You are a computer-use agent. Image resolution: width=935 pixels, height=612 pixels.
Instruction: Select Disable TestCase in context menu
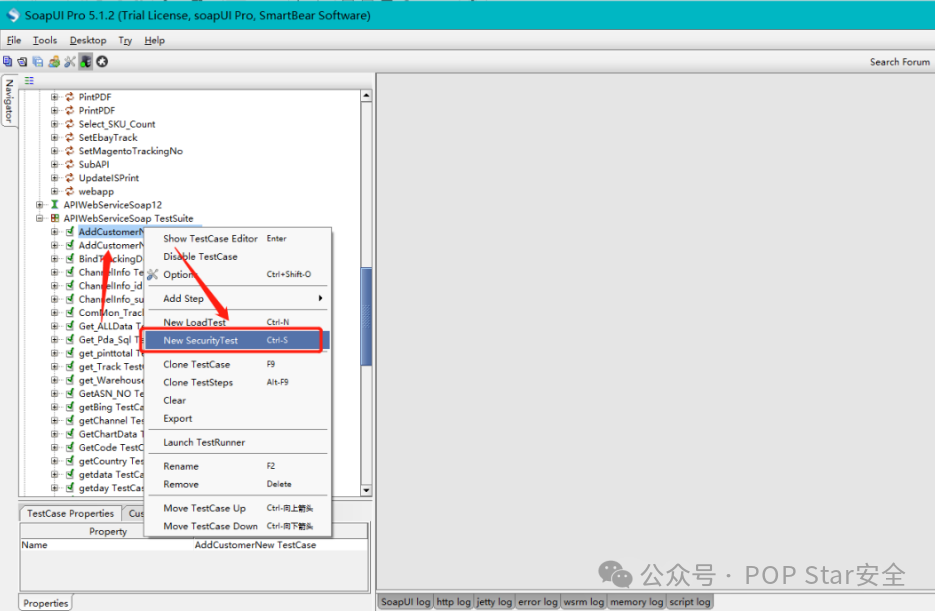pyautogui.click(x=237, y=256)
